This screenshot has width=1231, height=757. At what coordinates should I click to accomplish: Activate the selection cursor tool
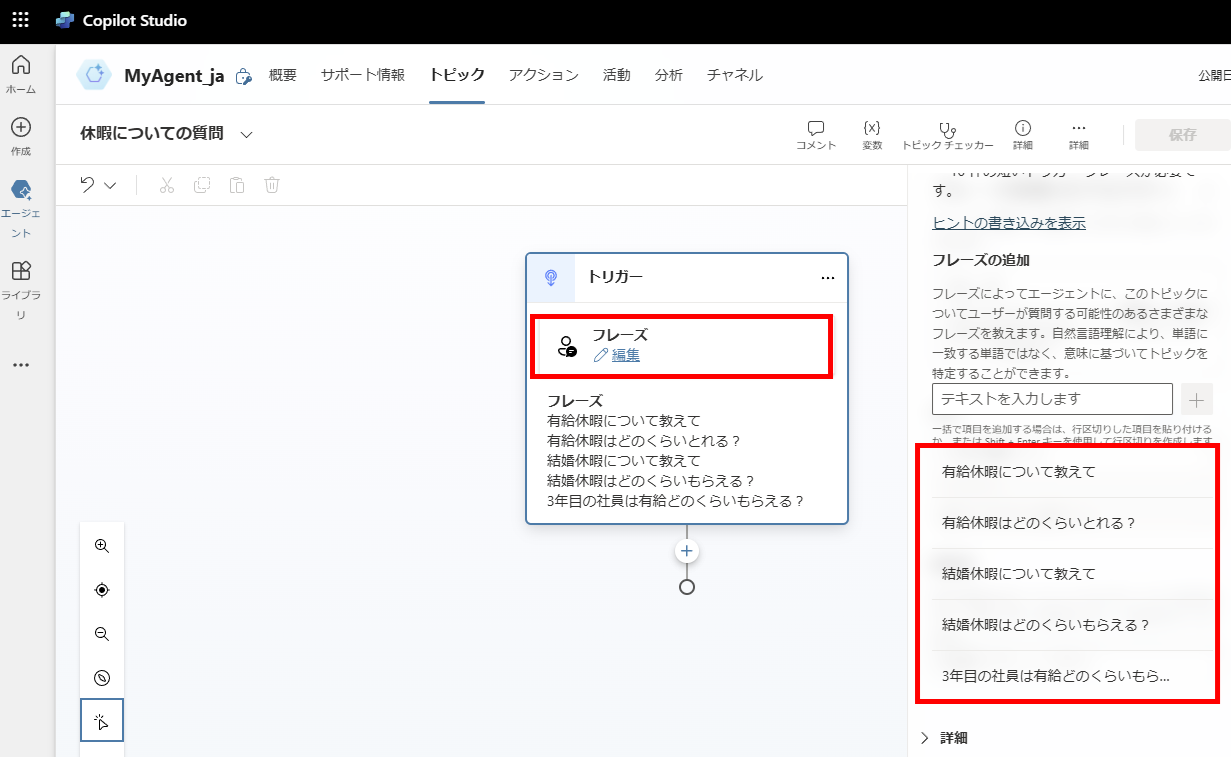point(101,719)
